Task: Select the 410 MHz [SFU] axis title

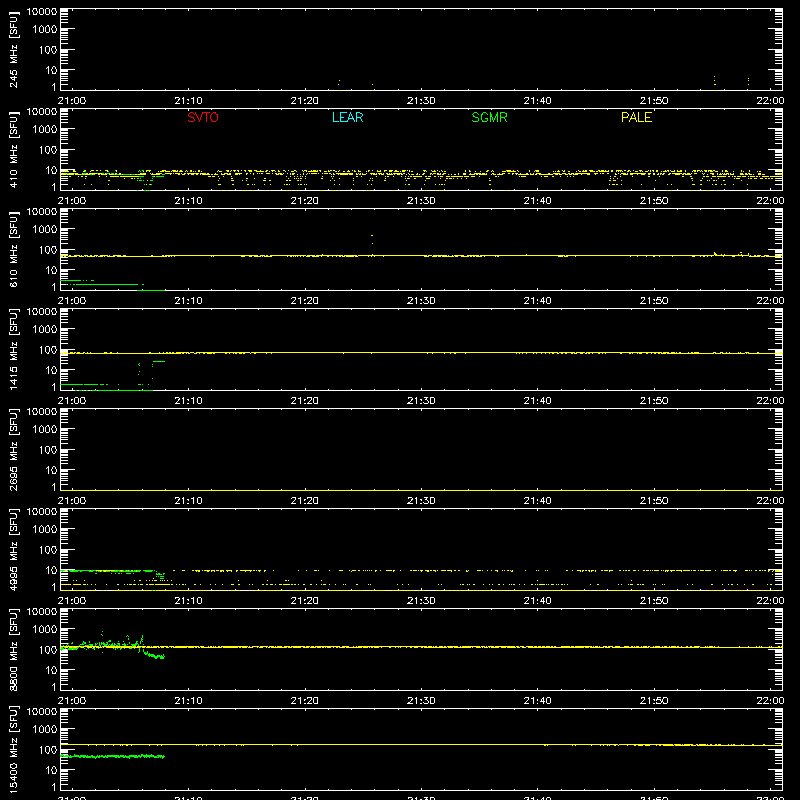Action: [x=14, y=149]
